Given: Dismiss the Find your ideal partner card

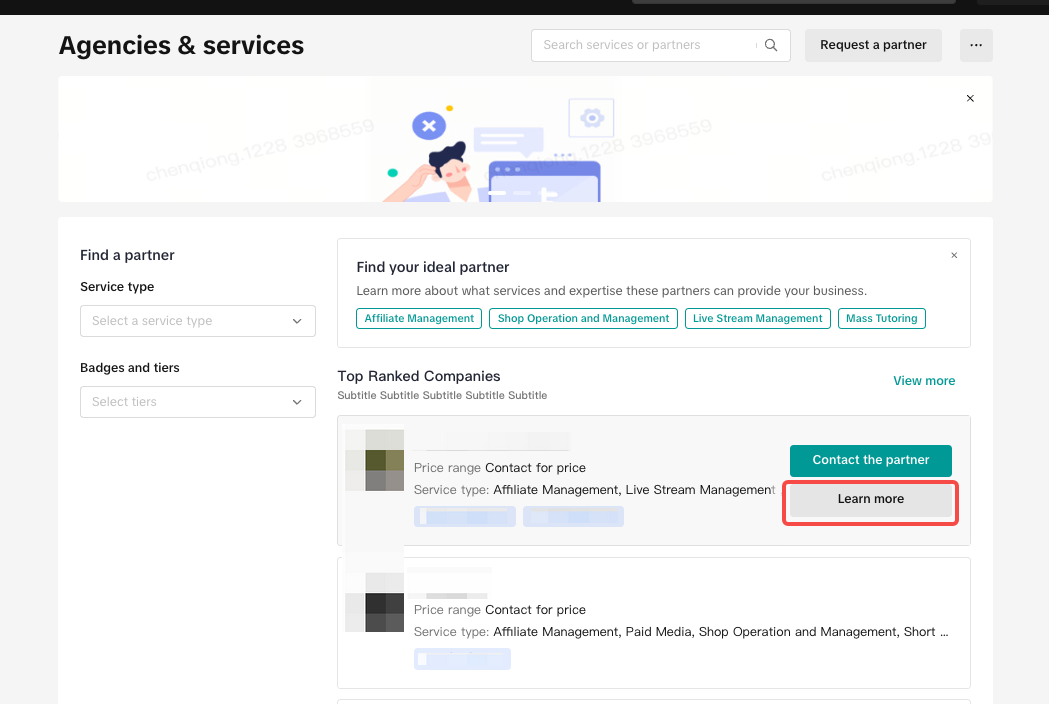Looking at the screenshot, I should pyautogui.click(x=954, y=256).
